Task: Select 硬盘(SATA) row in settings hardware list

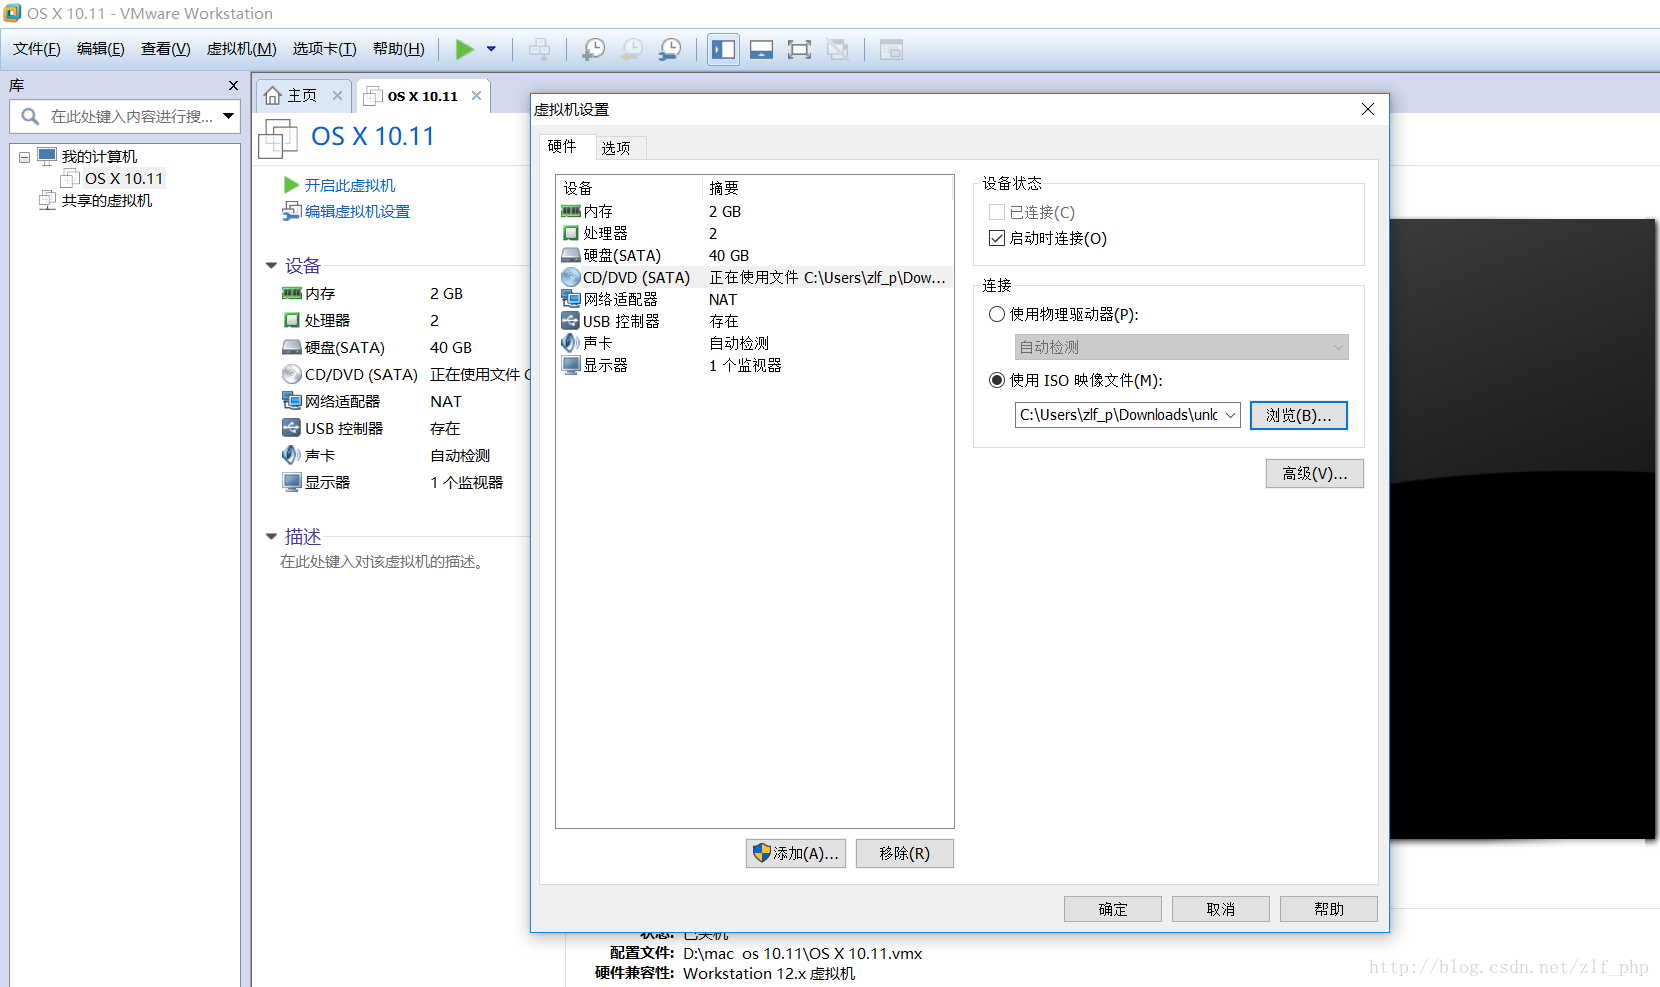Action: (x=754, y=255)
